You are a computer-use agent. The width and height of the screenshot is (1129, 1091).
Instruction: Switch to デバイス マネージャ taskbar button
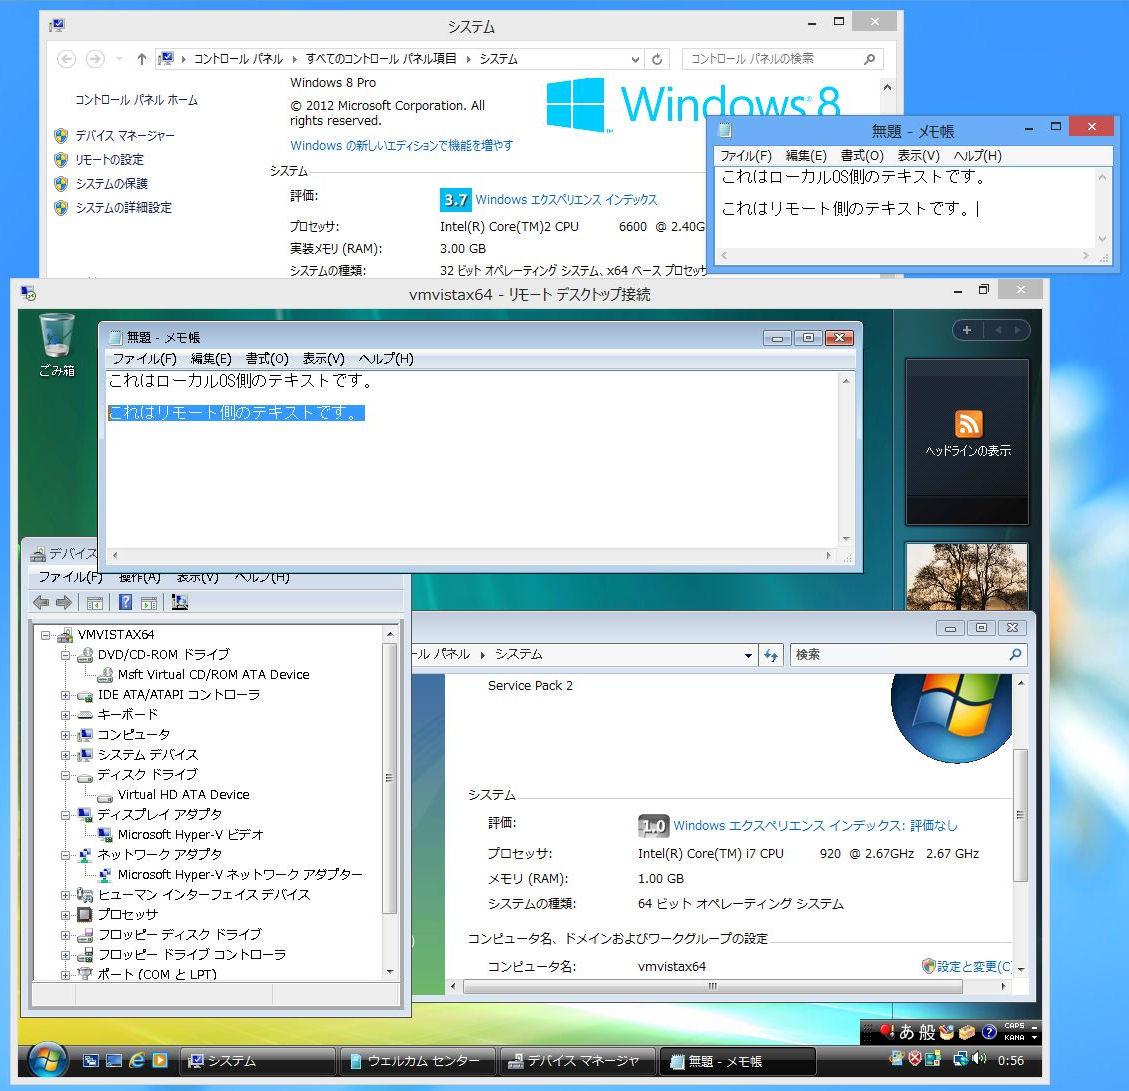[x=577, y=1060]
